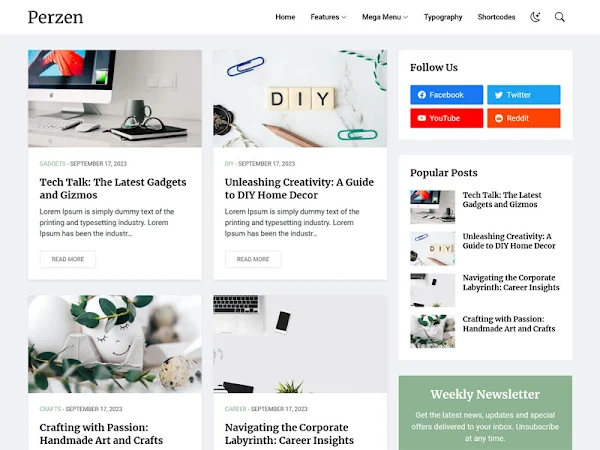Click the Twitter bird icon in Follow Us

tap(499, 95)
